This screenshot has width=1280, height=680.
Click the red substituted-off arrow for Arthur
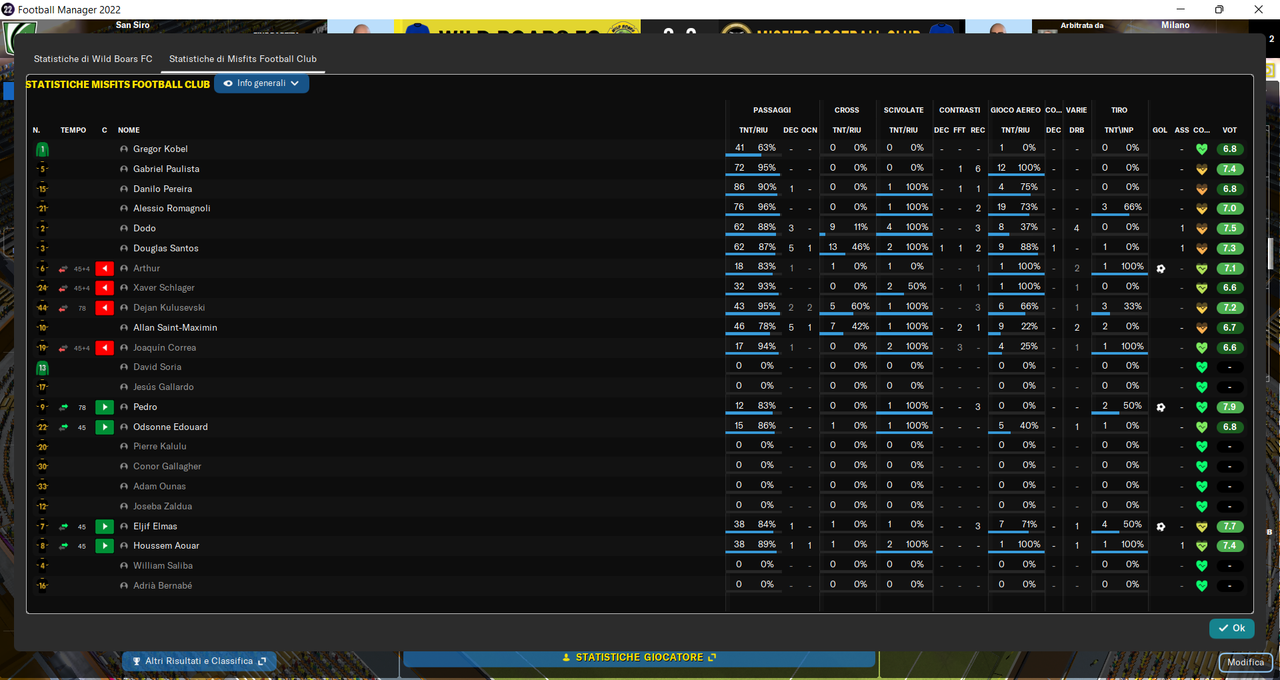(x=104, y=268)
